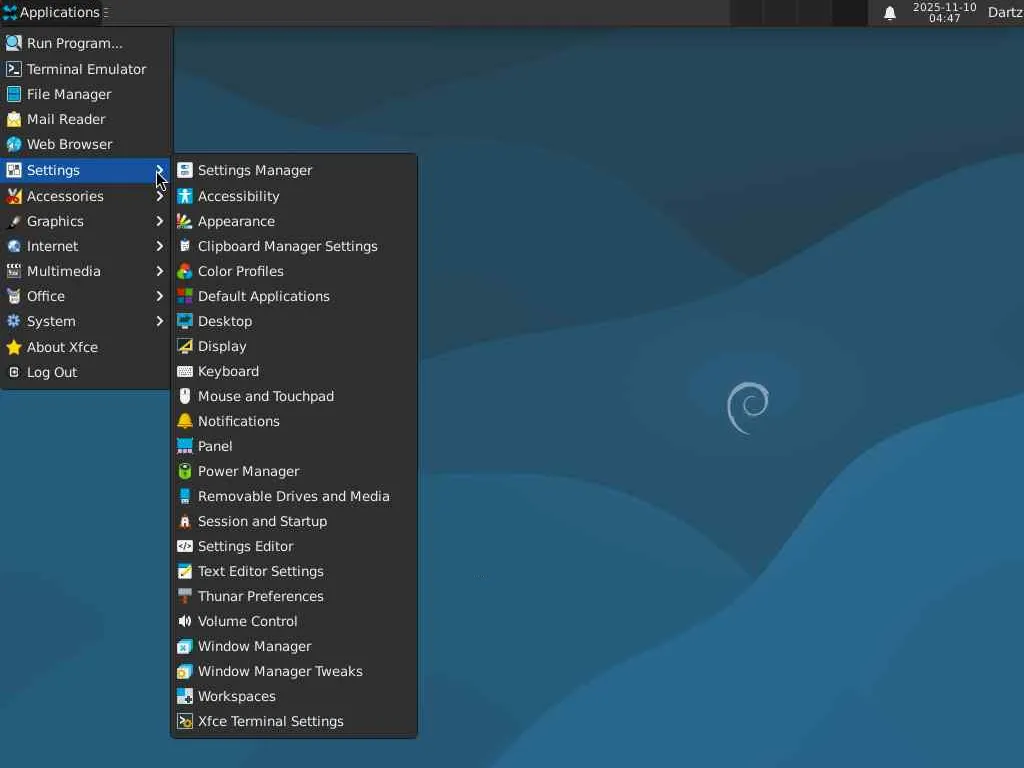
Task: Click the Dartz user name in panel
Action: click(1004, 12)
